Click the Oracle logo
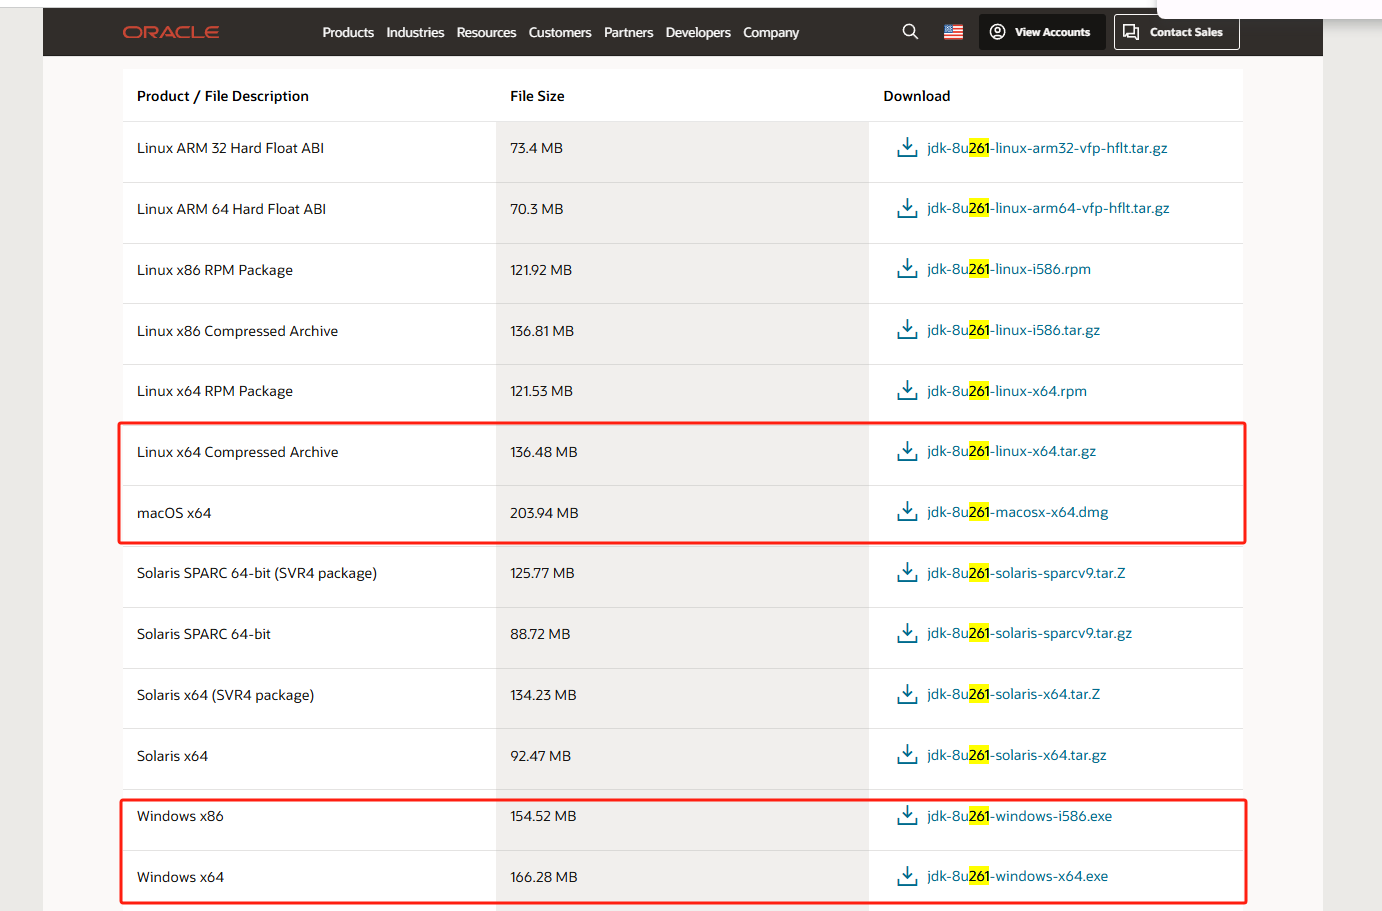 coord(171,32)
